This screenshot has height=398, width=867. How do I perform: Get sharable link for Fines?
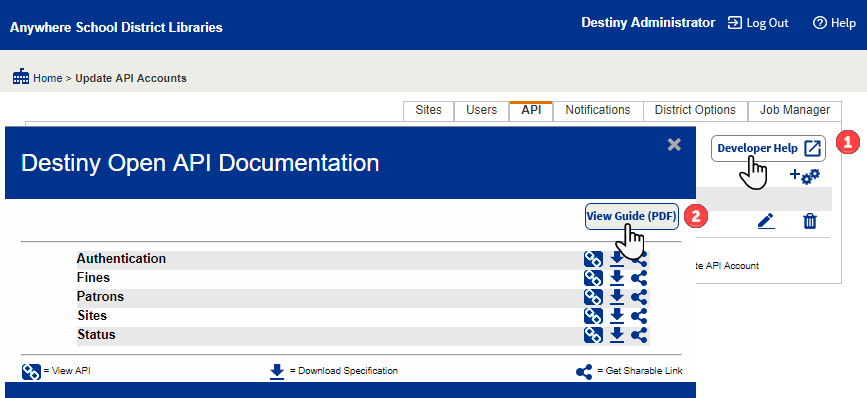coord(639,277)
